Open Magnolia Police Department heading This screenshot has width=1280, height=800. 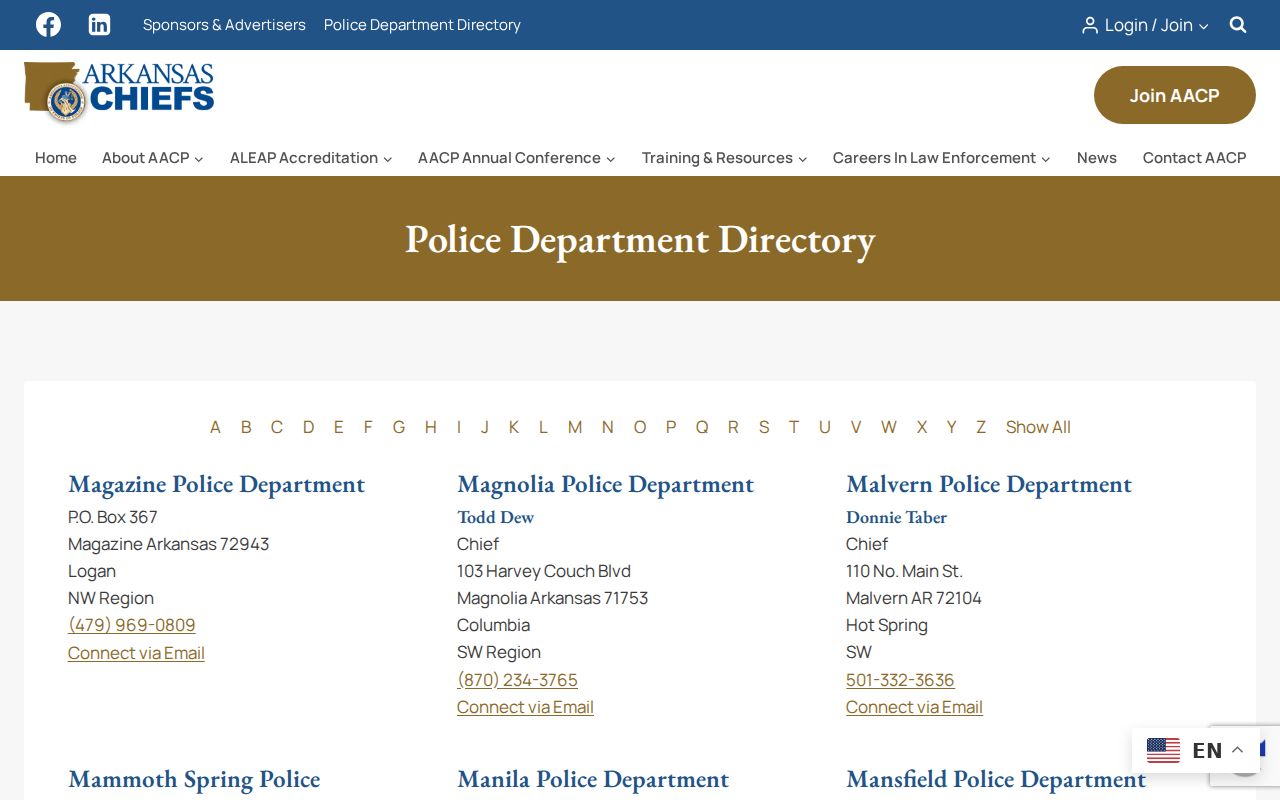[605, 484]
